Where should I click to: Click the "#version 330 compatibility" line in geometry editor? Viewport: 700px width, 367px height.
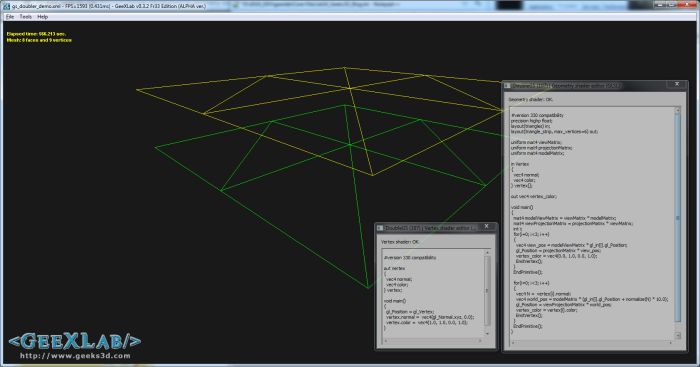pyautogui.click(x=538, y=115)
